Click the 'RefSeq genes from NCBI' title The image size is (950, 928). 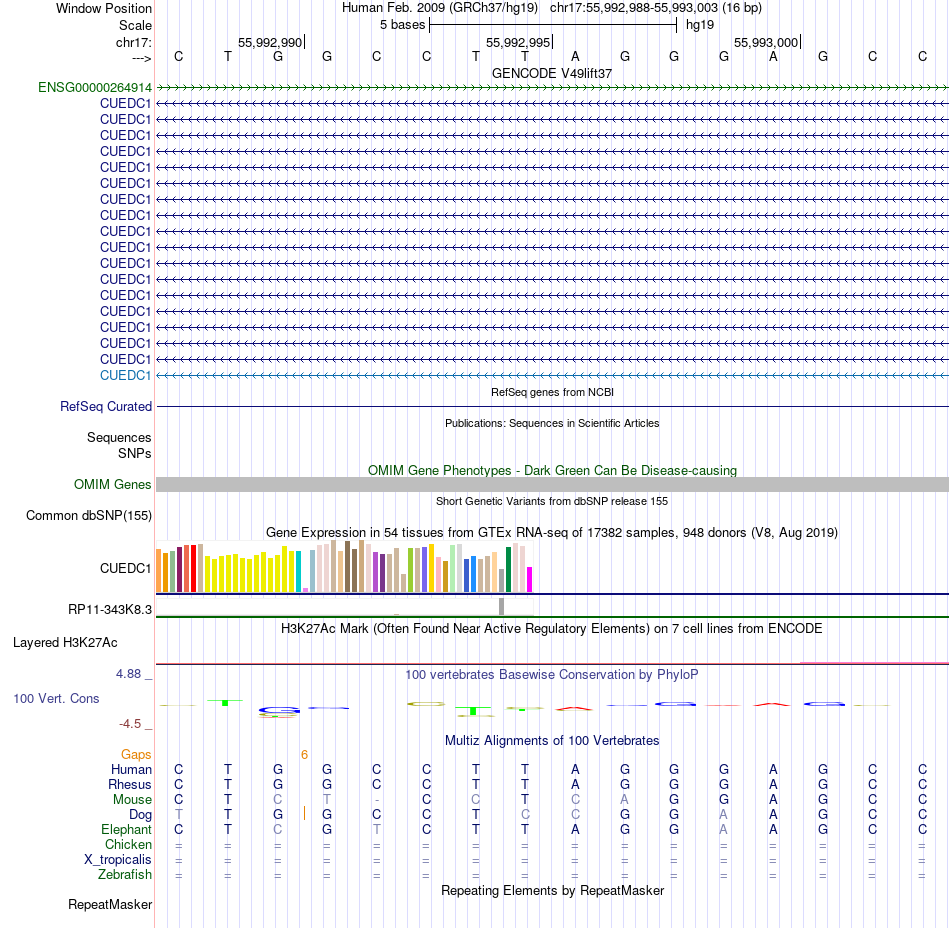(552, 393)
